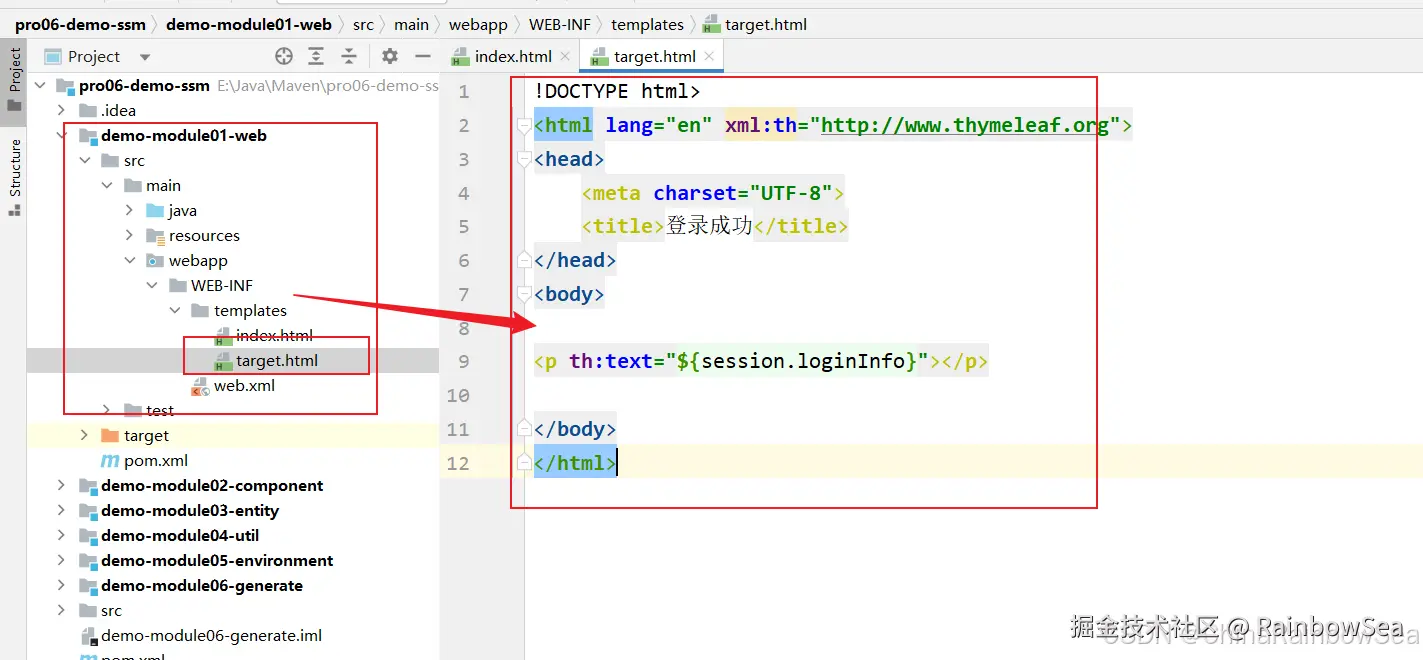The width and height of the screenshot is (1423, 660).
Task: Click the java source folder icon
Action: pyautogui.click(x=155, y=211)
